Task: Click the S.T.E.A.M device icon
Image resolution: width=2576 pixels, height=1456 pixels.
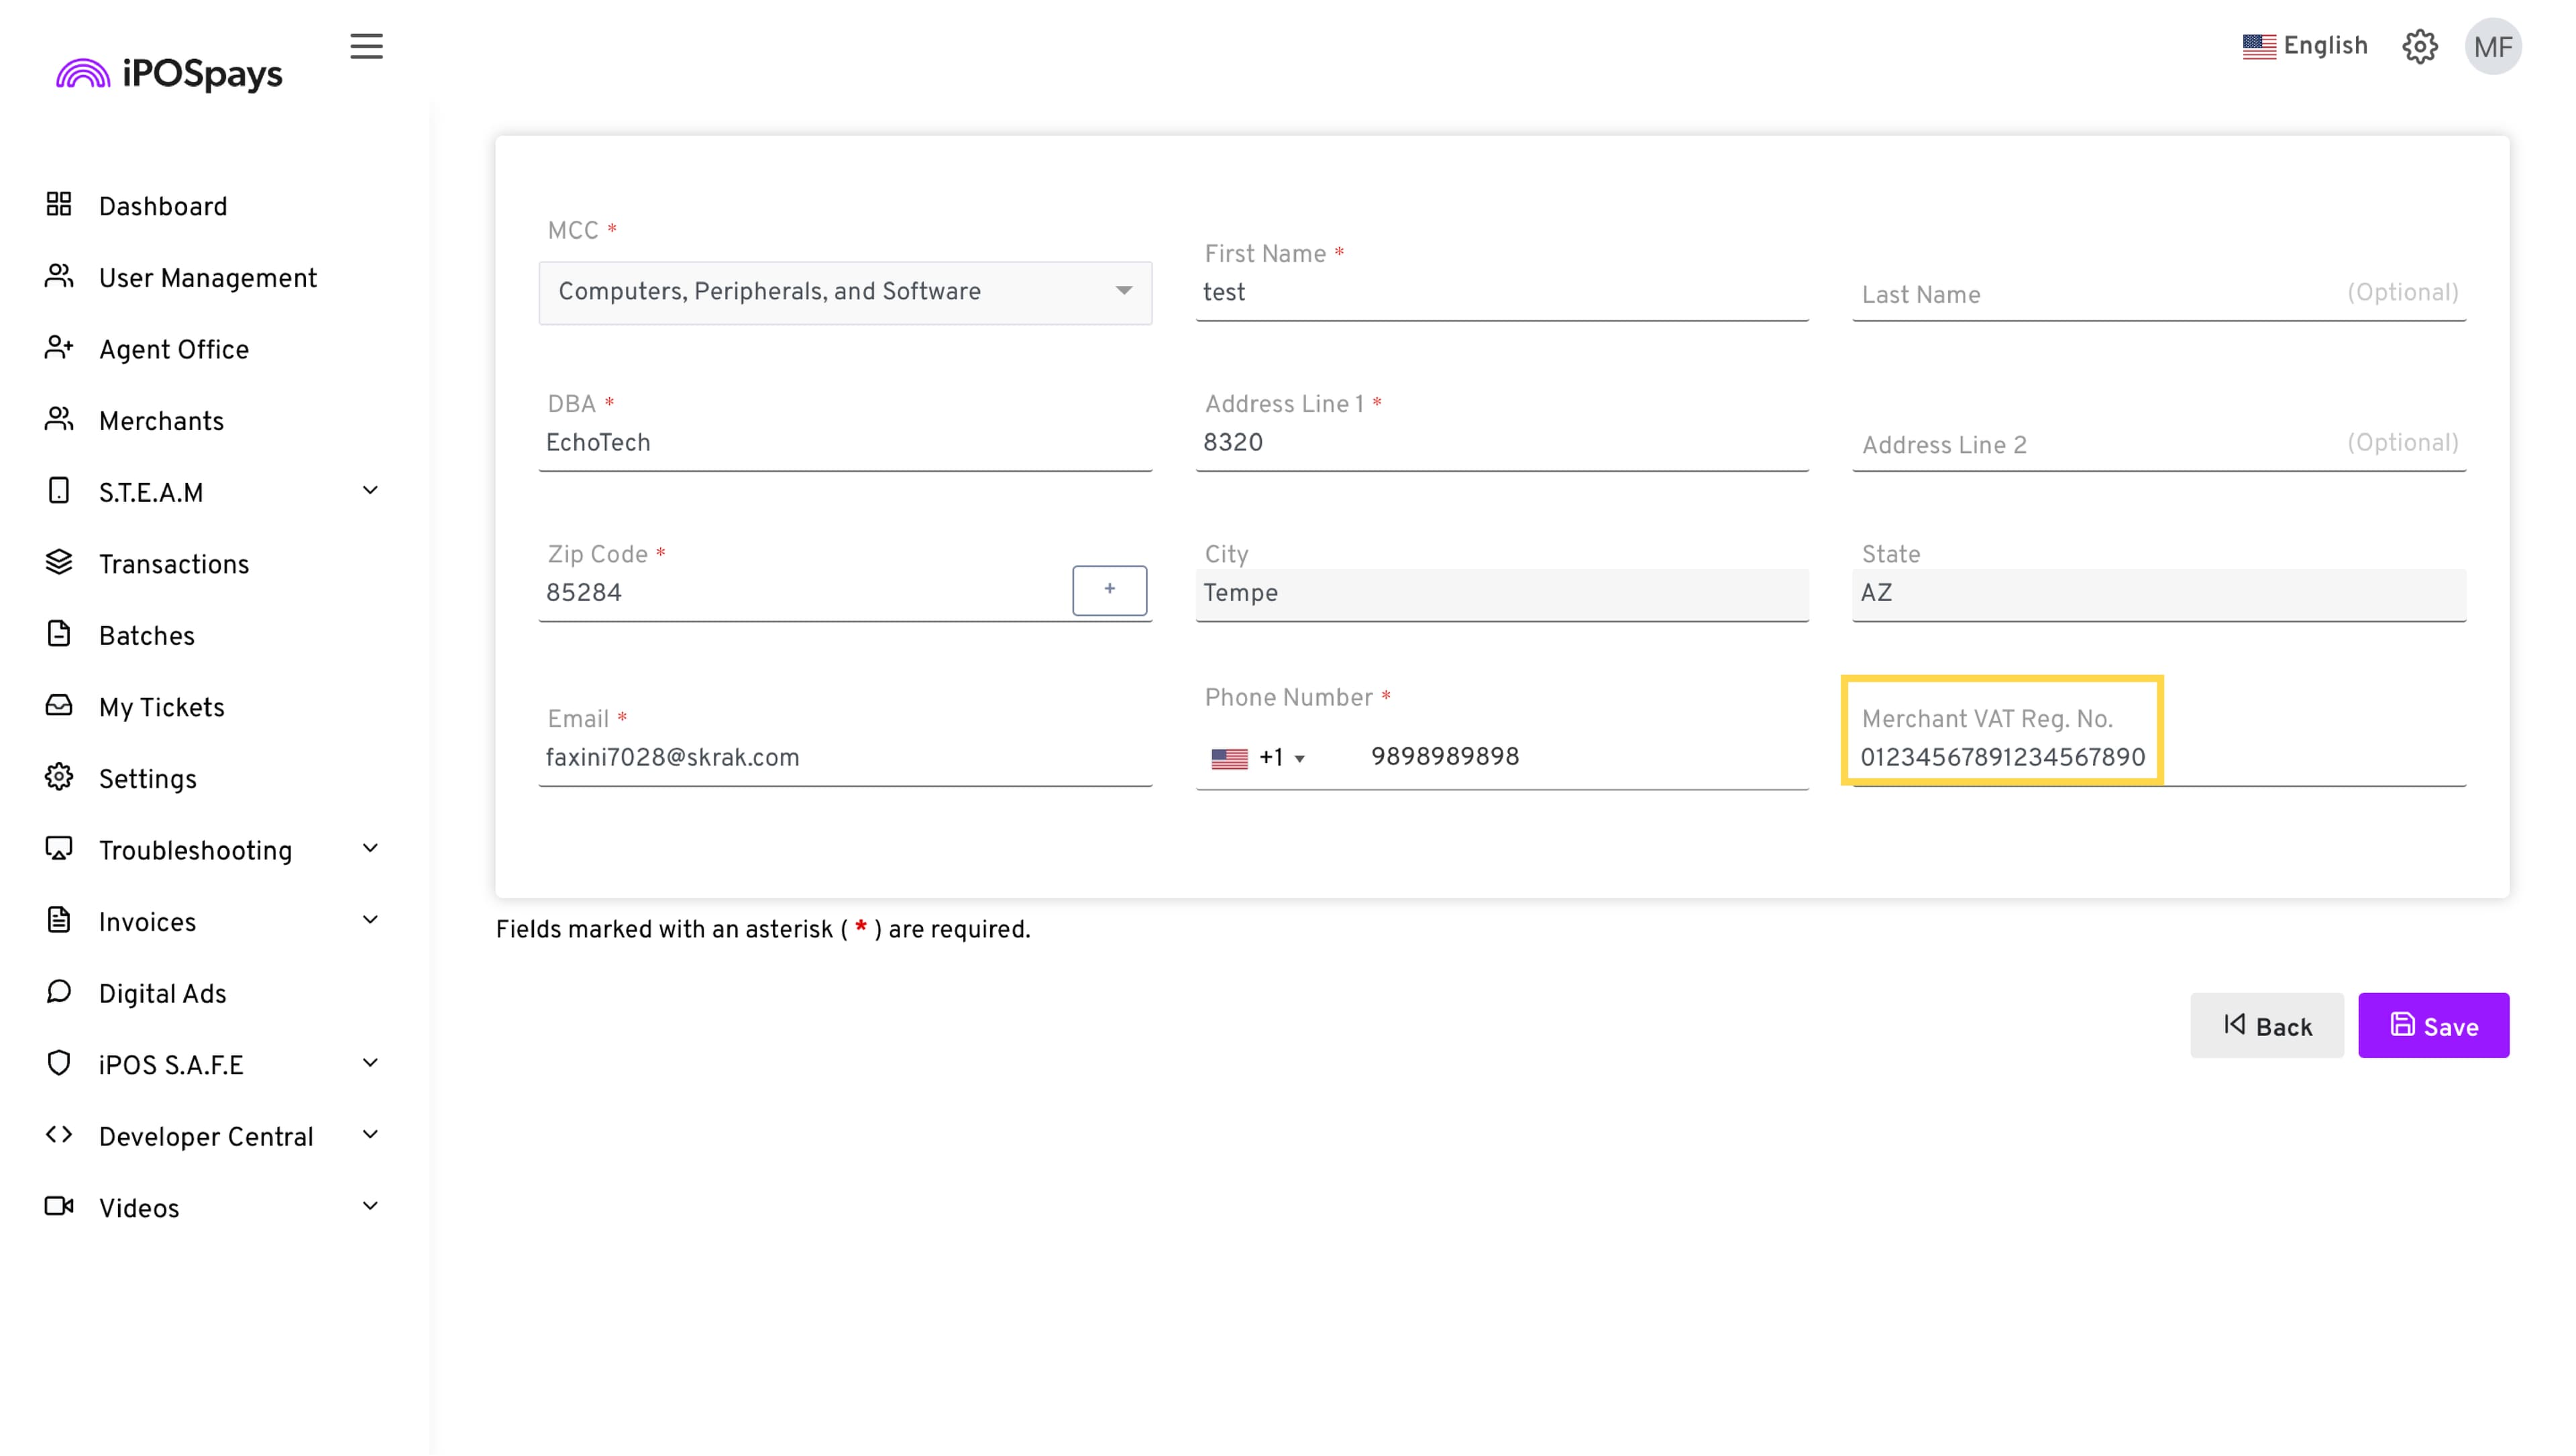Action: [x=59, y=490]
